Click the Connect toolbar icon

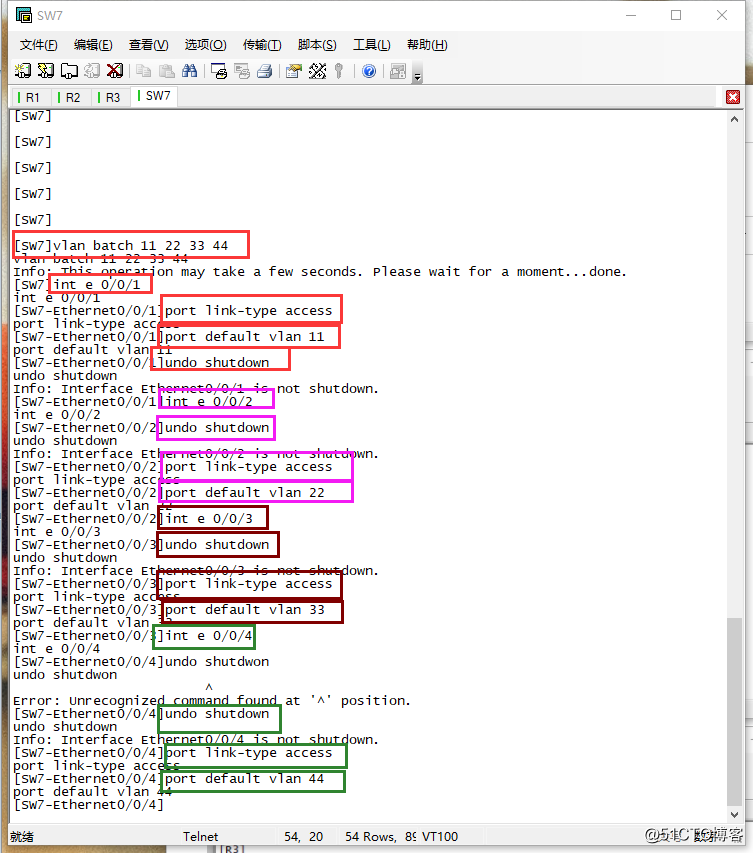click(22, 71)
